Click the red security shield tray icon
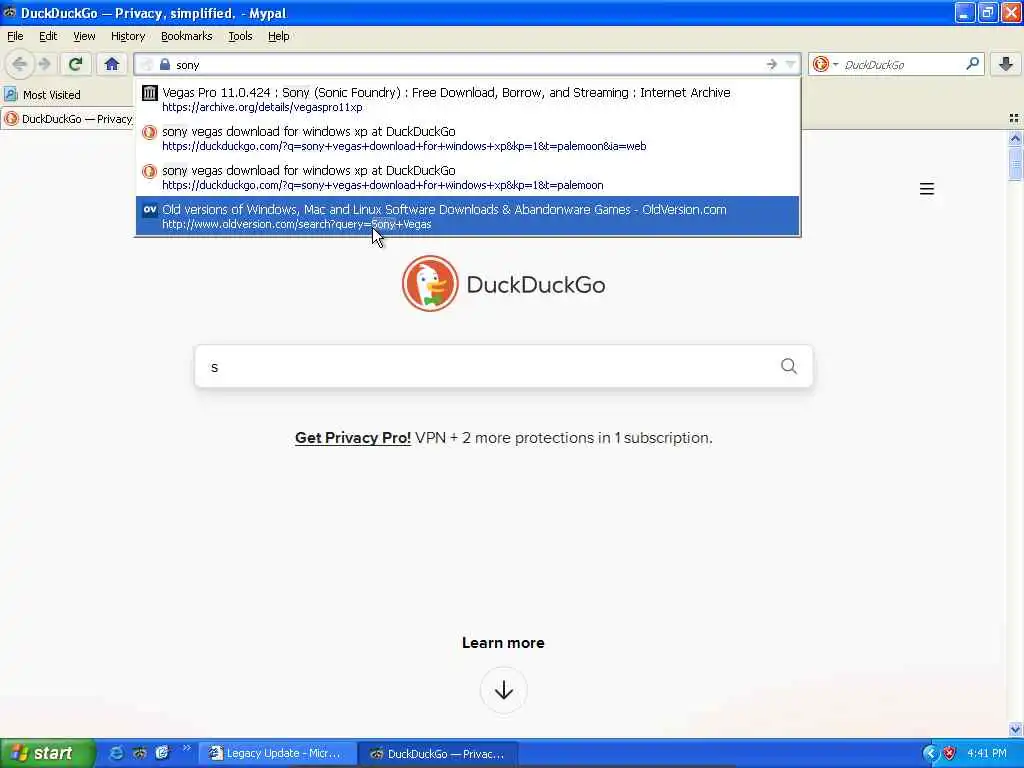This screenshot has width=1024, height=768. pyautogui.click(x=950, y=753)
